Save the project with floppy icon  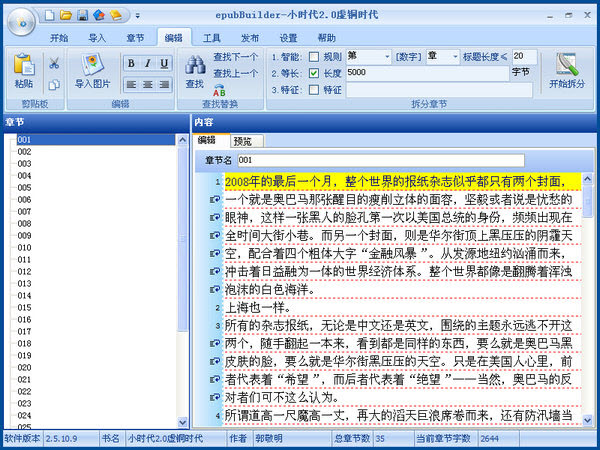pyautogui.click(x=82, y=15)
